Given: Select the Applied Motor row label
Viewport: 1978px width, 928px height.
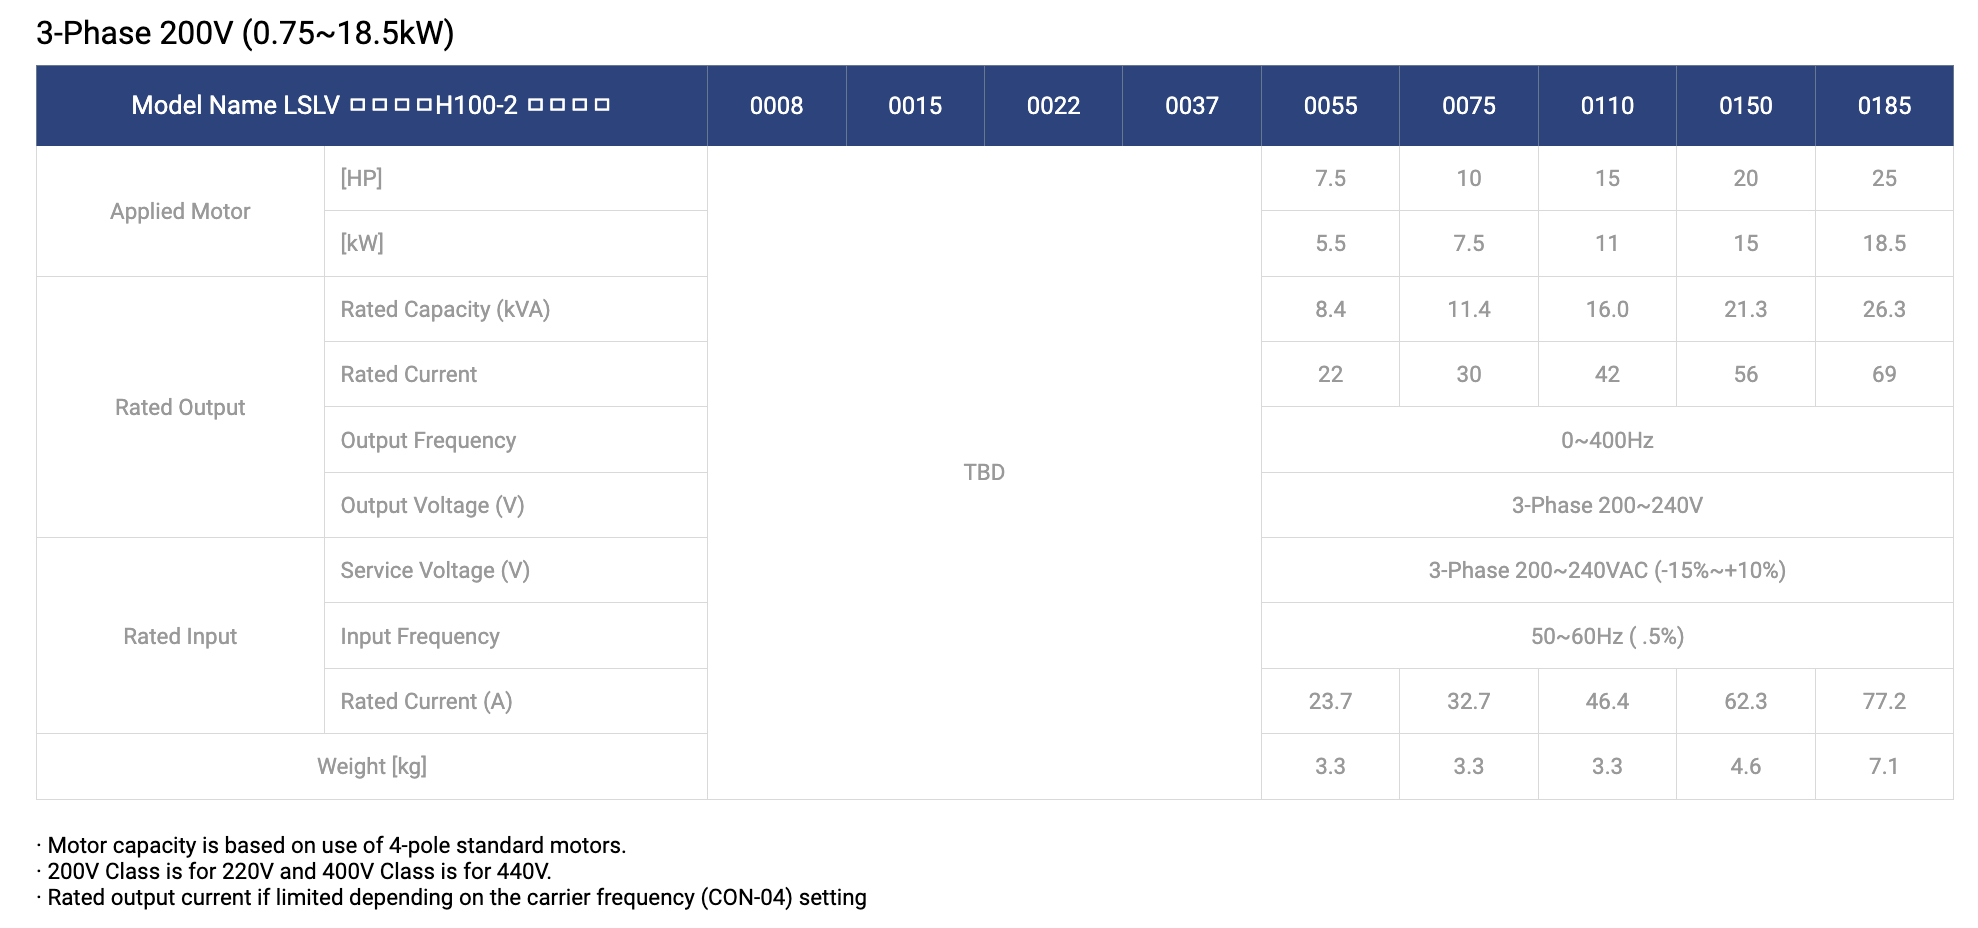Looking at the screenshot, I should [180, 211].
